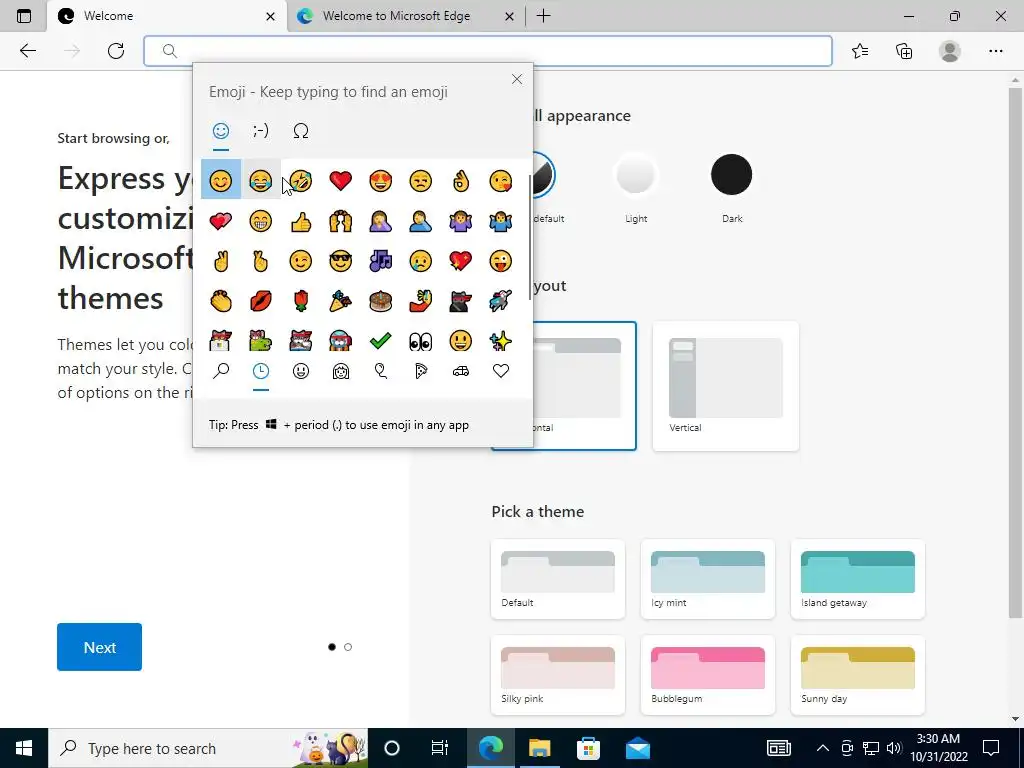Apply the Island getaway theme
The width and height of the screenshot is (1024, 768).
click(857, 579)
